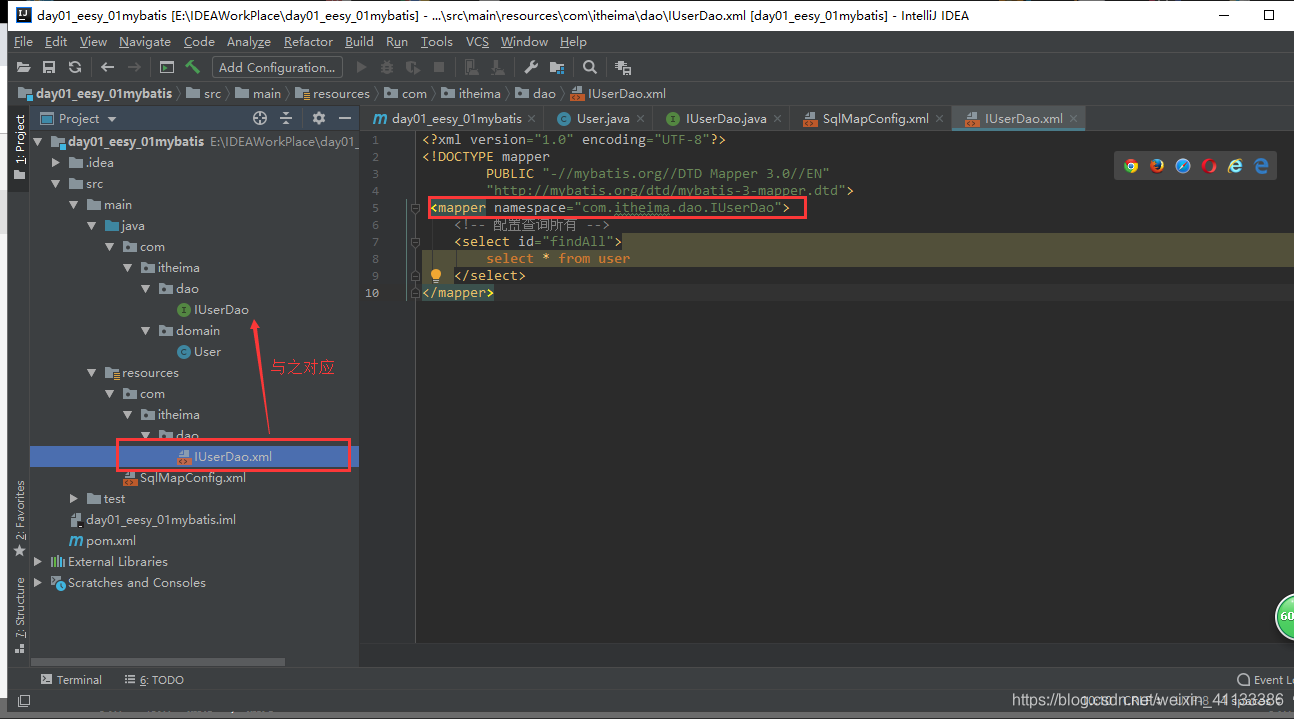Preview the XML in Edge browser icon
This screenshot has height=719, width=1294.
(1261, 166)
